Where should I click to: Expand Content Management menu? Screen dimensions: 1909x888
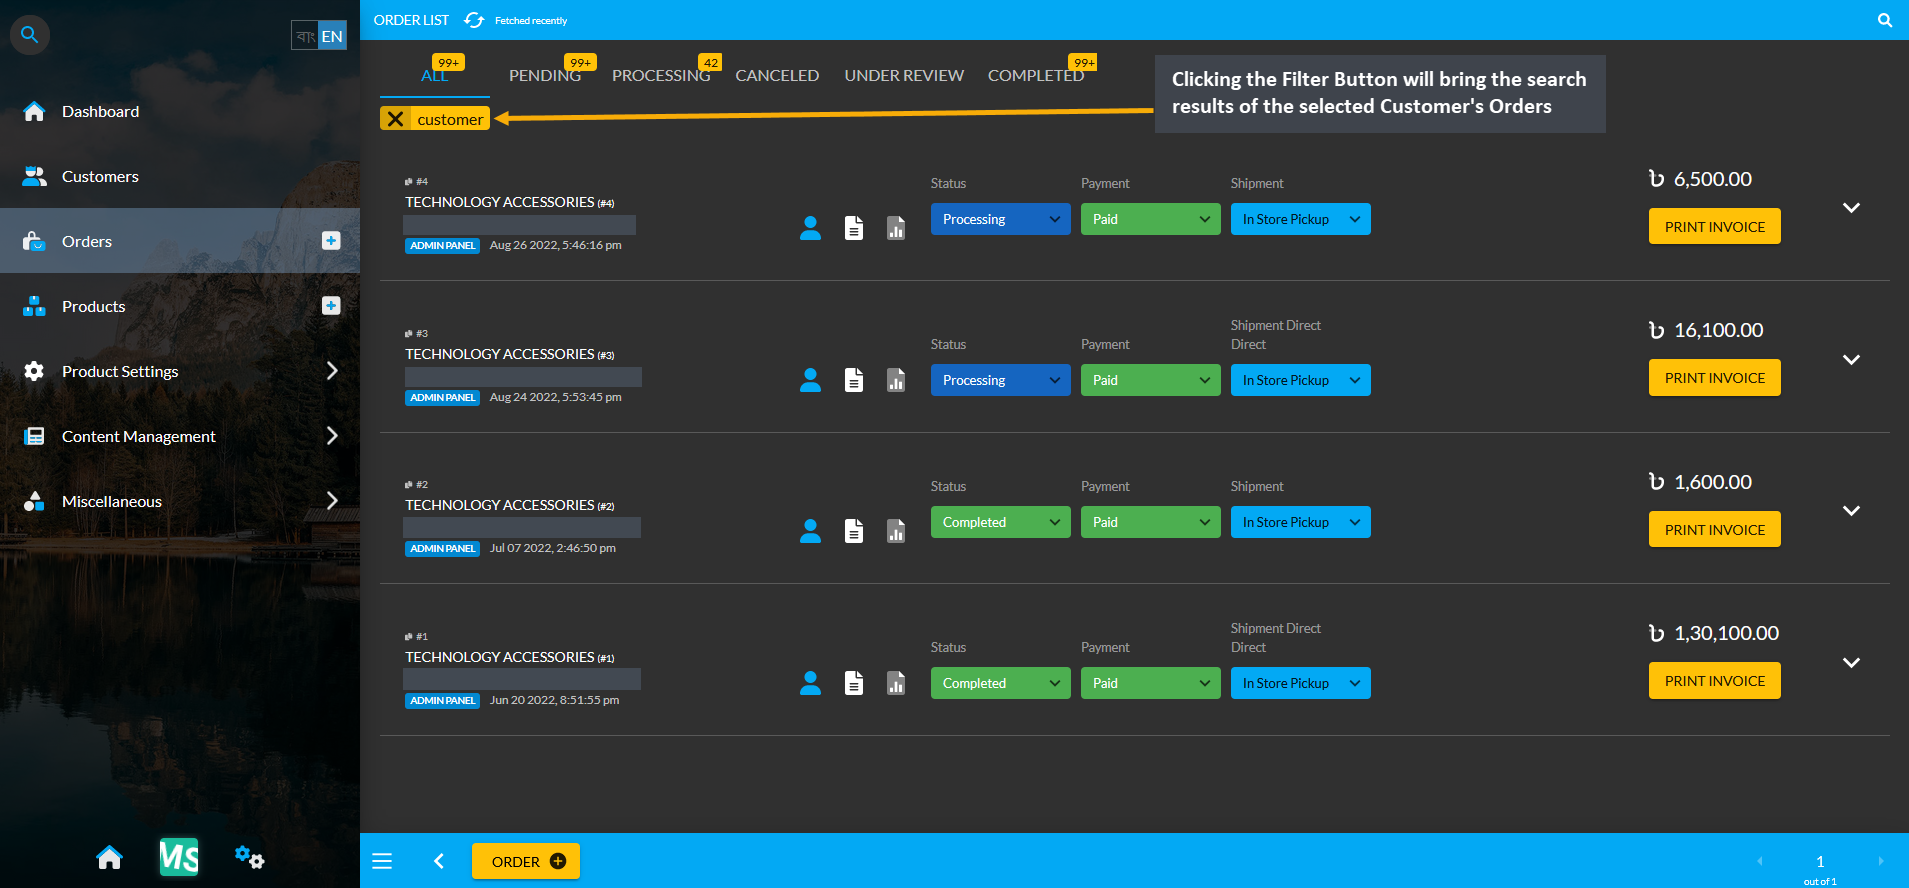click(x=180, y=436)
